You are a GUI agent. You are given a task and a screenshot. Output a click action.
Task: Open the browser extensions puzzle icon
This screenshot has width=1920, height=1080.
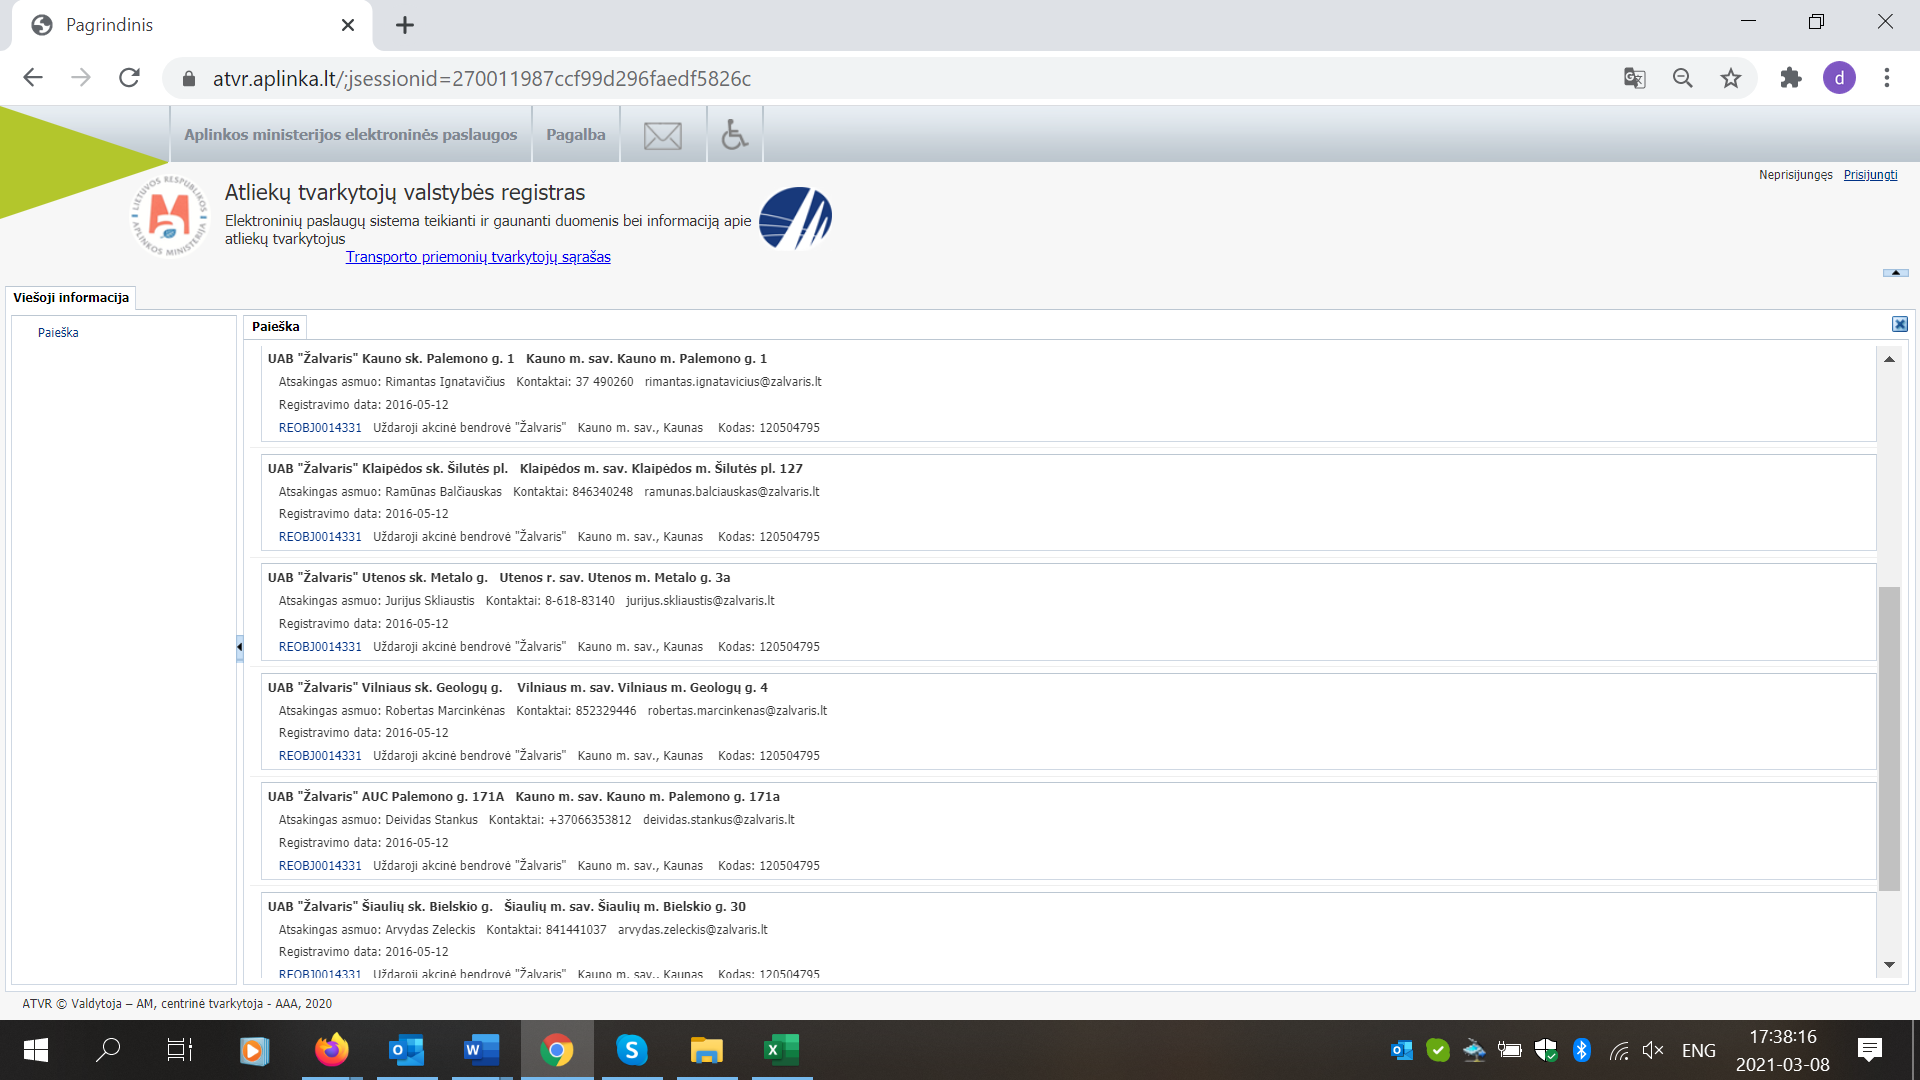click(1790, 78)
